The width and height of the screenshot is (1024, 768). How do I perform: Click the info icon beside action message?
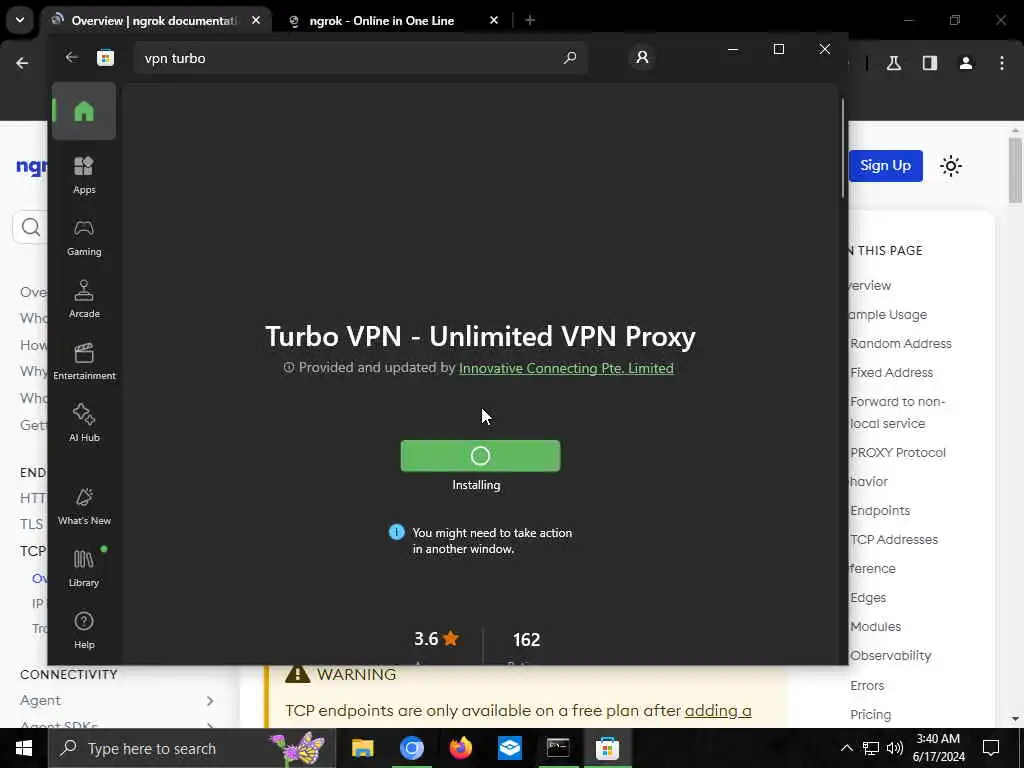[396, 532]
